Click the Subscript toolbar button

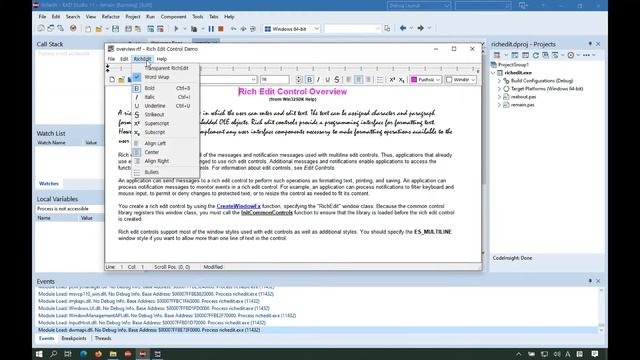pyautogui.click(x=402, y=80)
